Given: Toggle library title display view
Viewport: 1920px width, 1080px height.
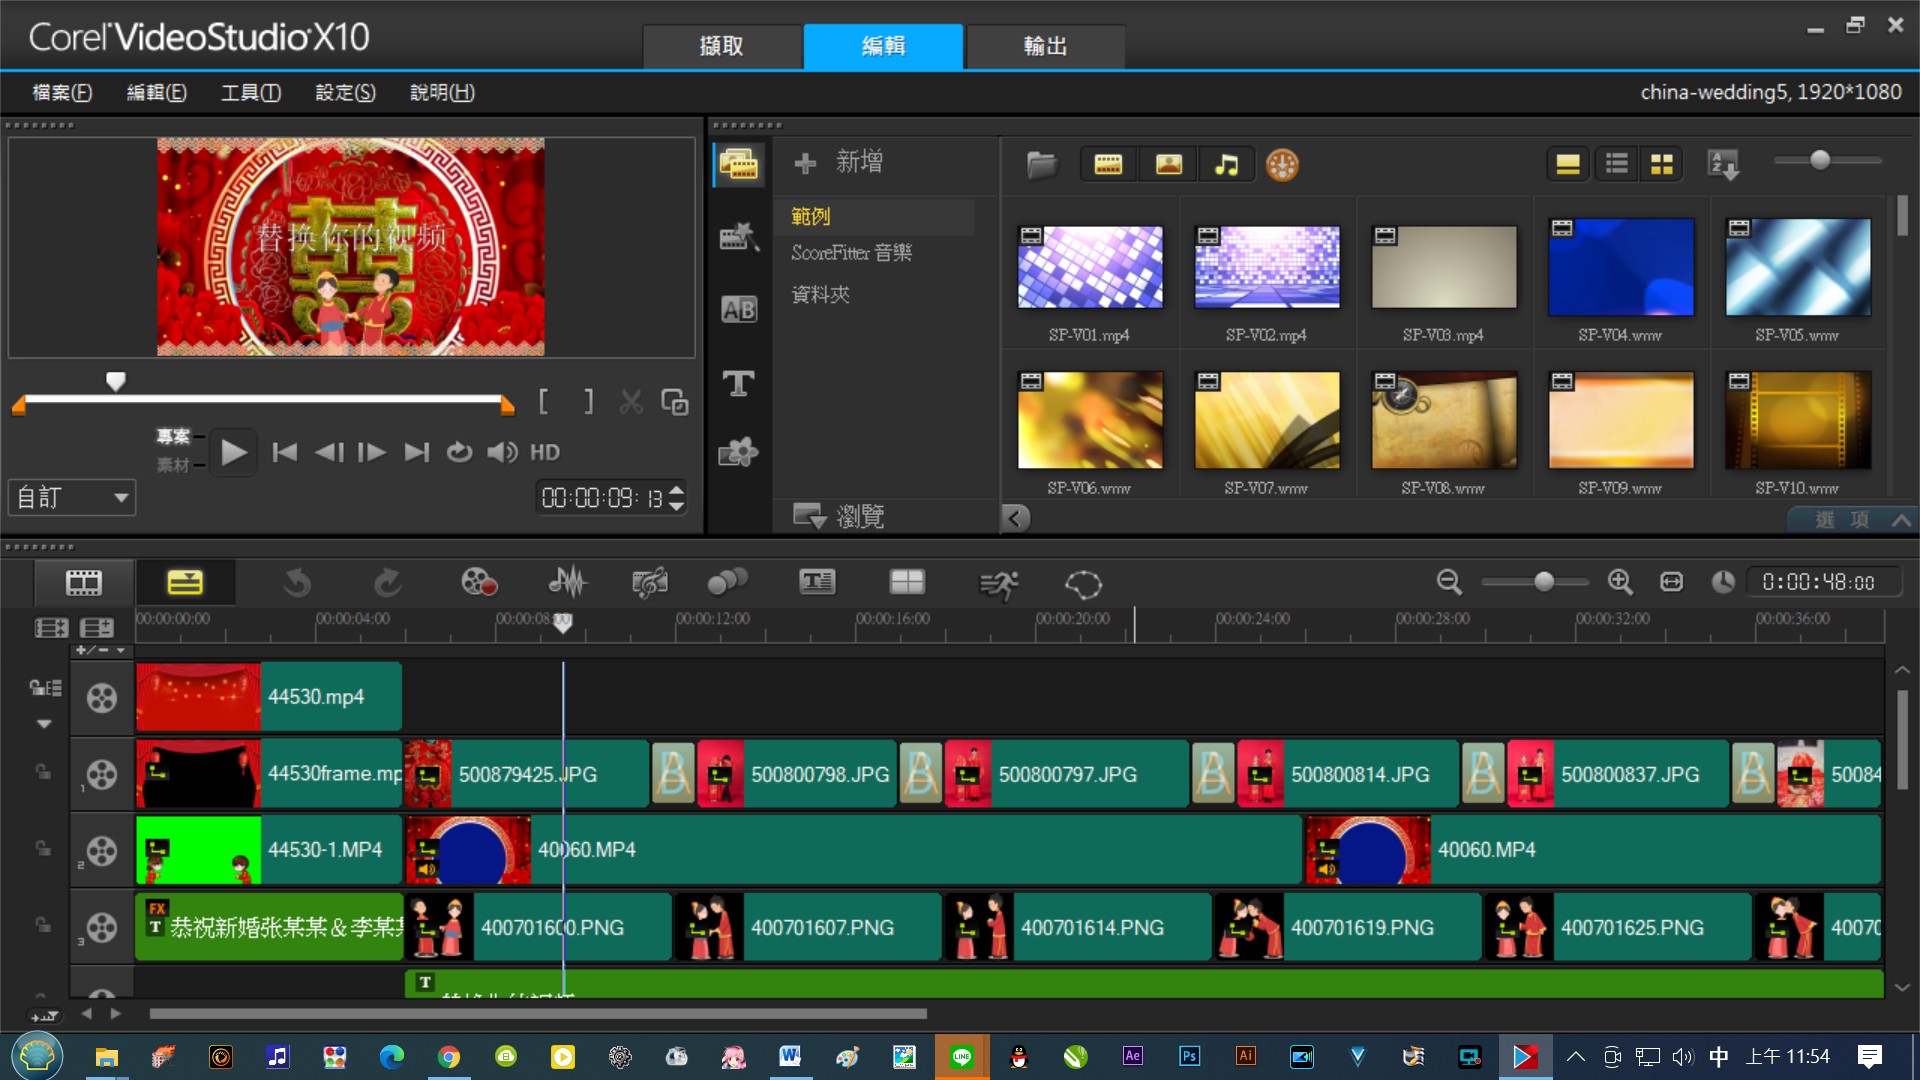Looking at the screenshot, I should tap(1568, 164).
